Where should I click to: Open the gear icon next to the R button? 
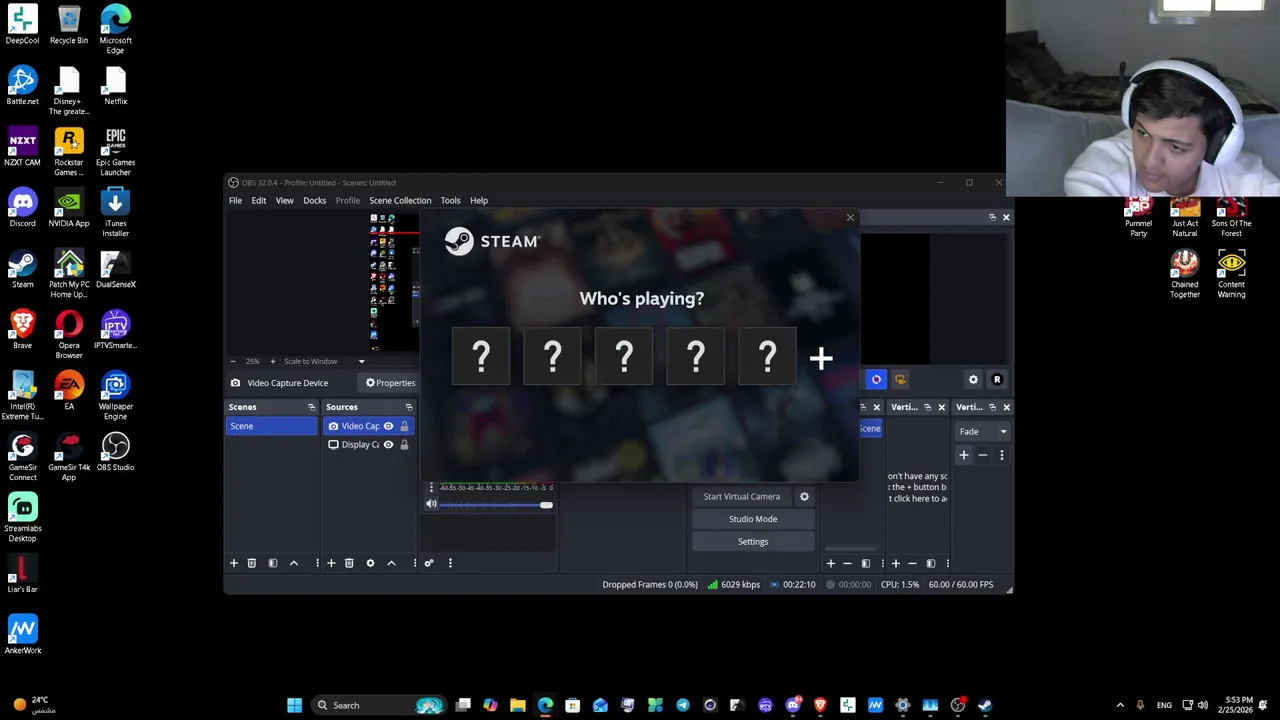(973, 380)
